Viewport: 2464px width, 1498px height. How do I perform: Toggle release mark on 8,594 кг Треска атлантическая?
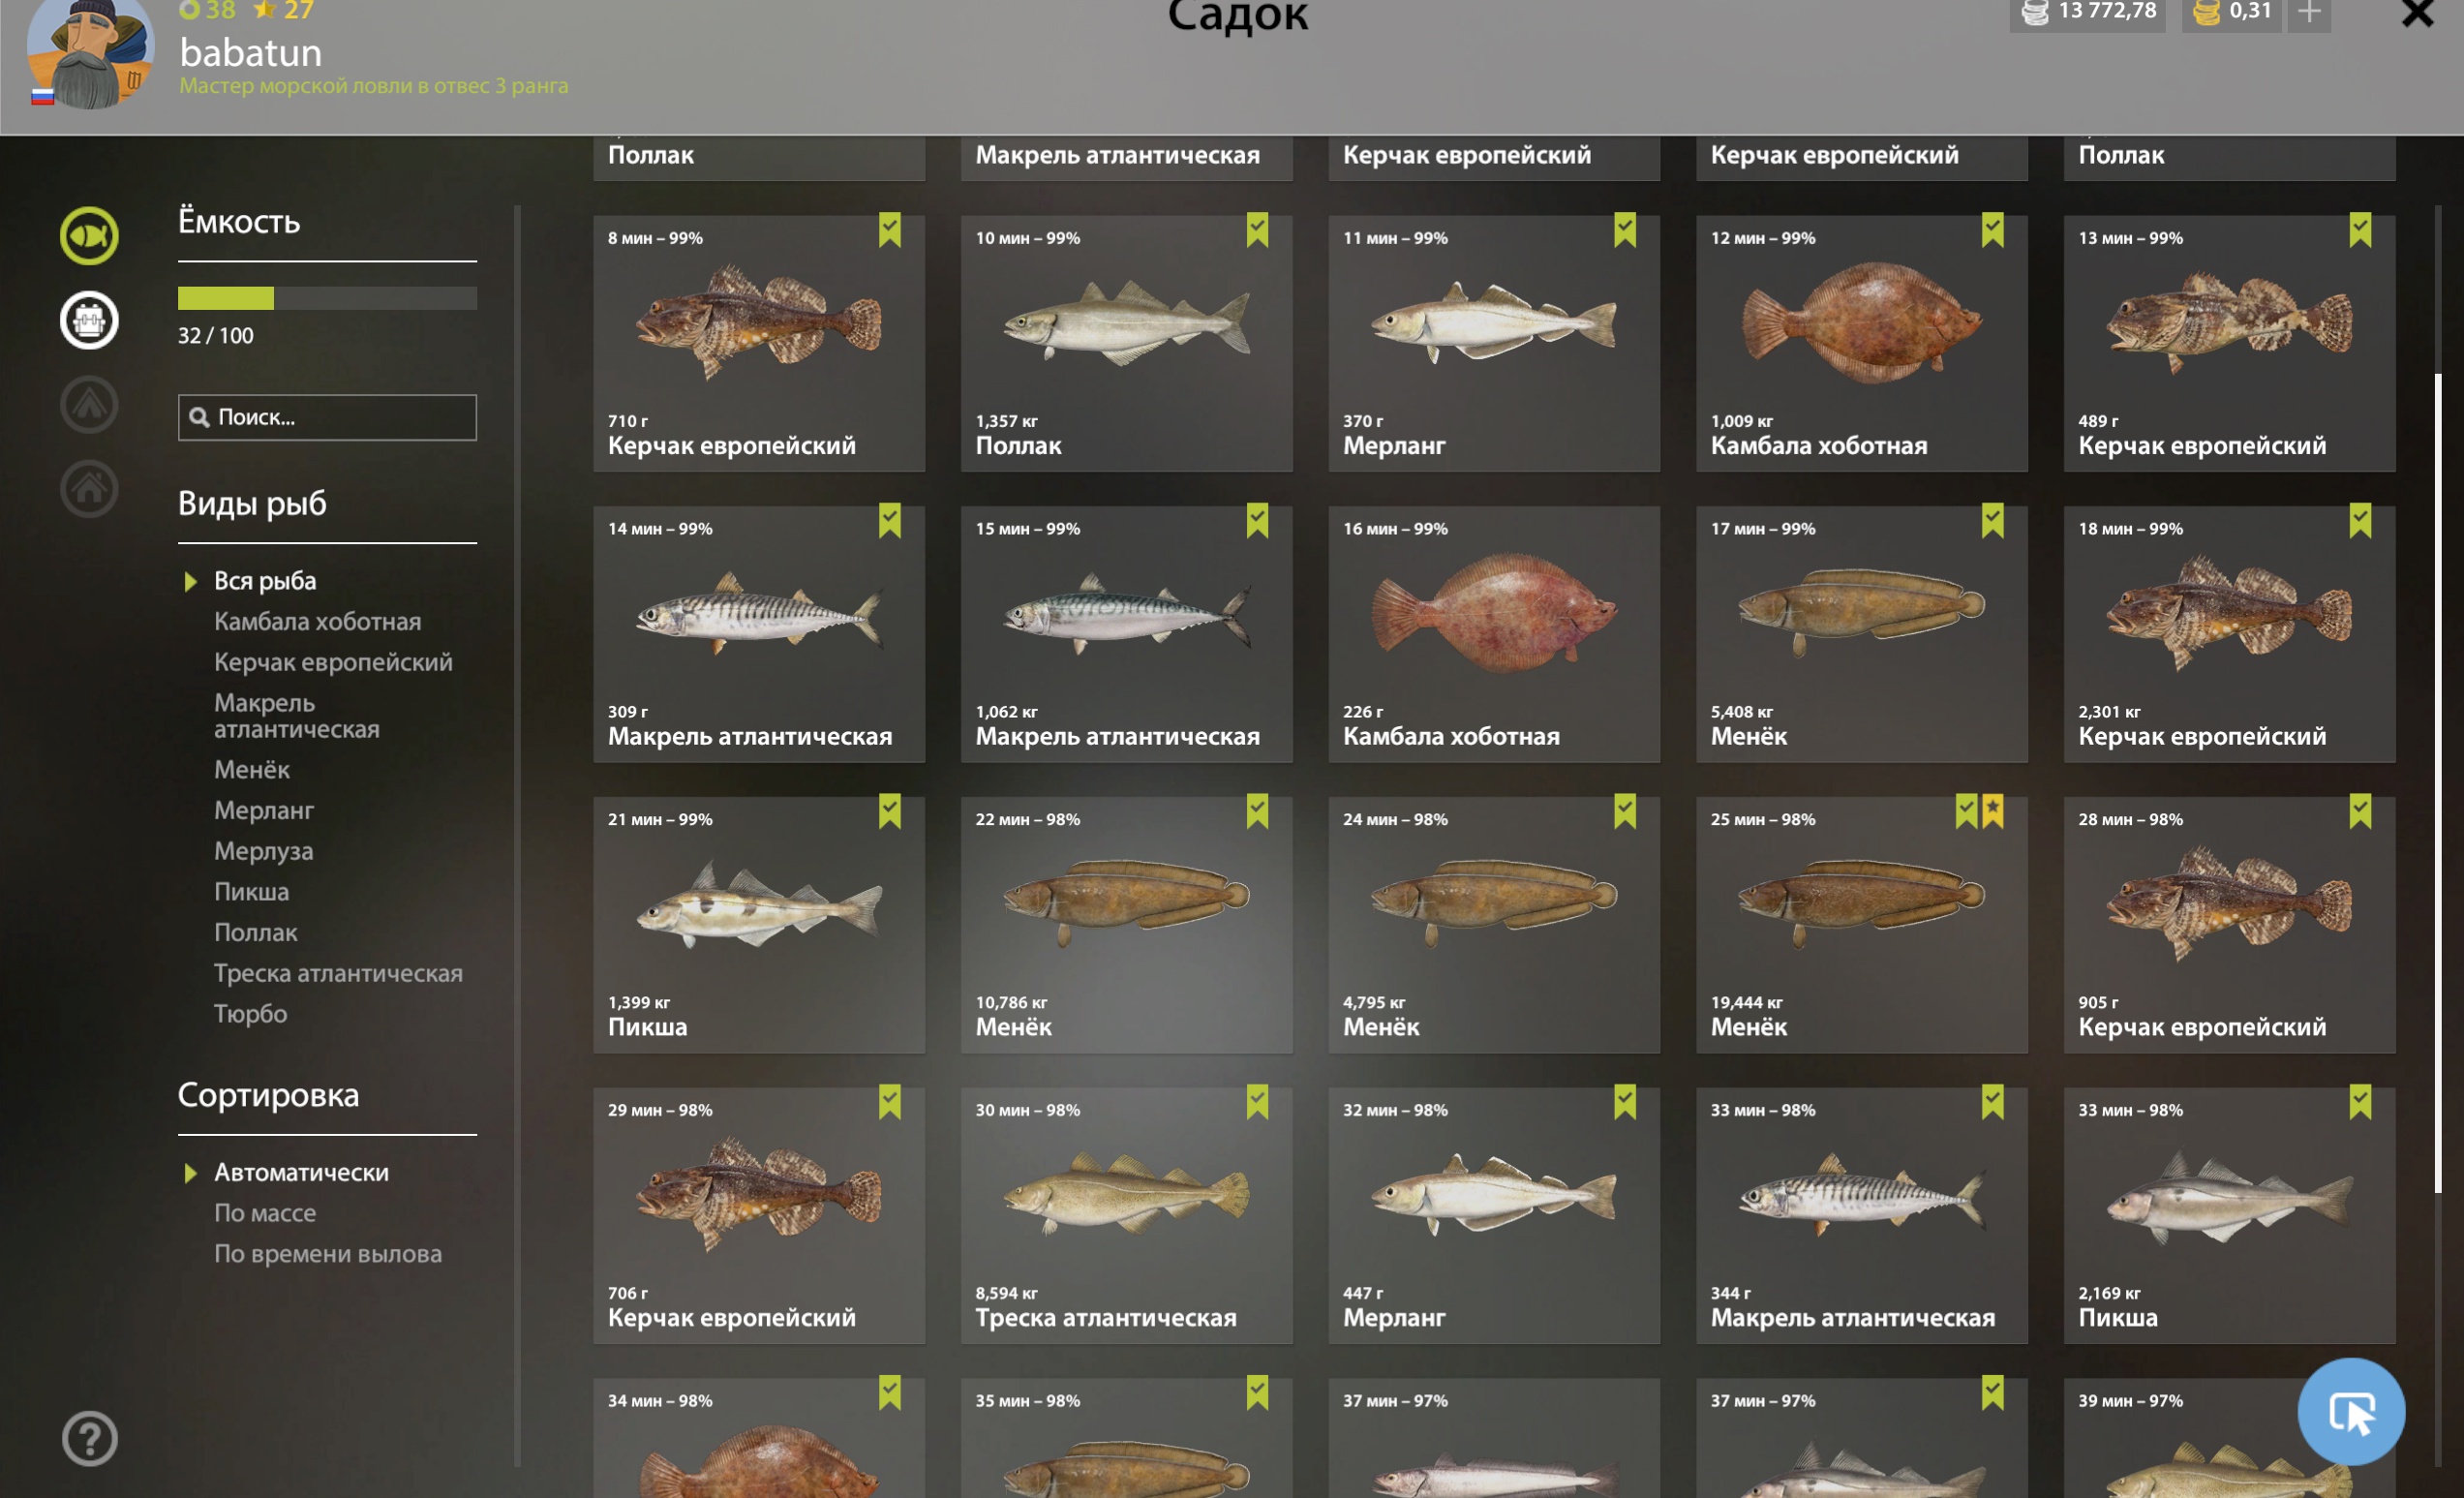1257,1102
